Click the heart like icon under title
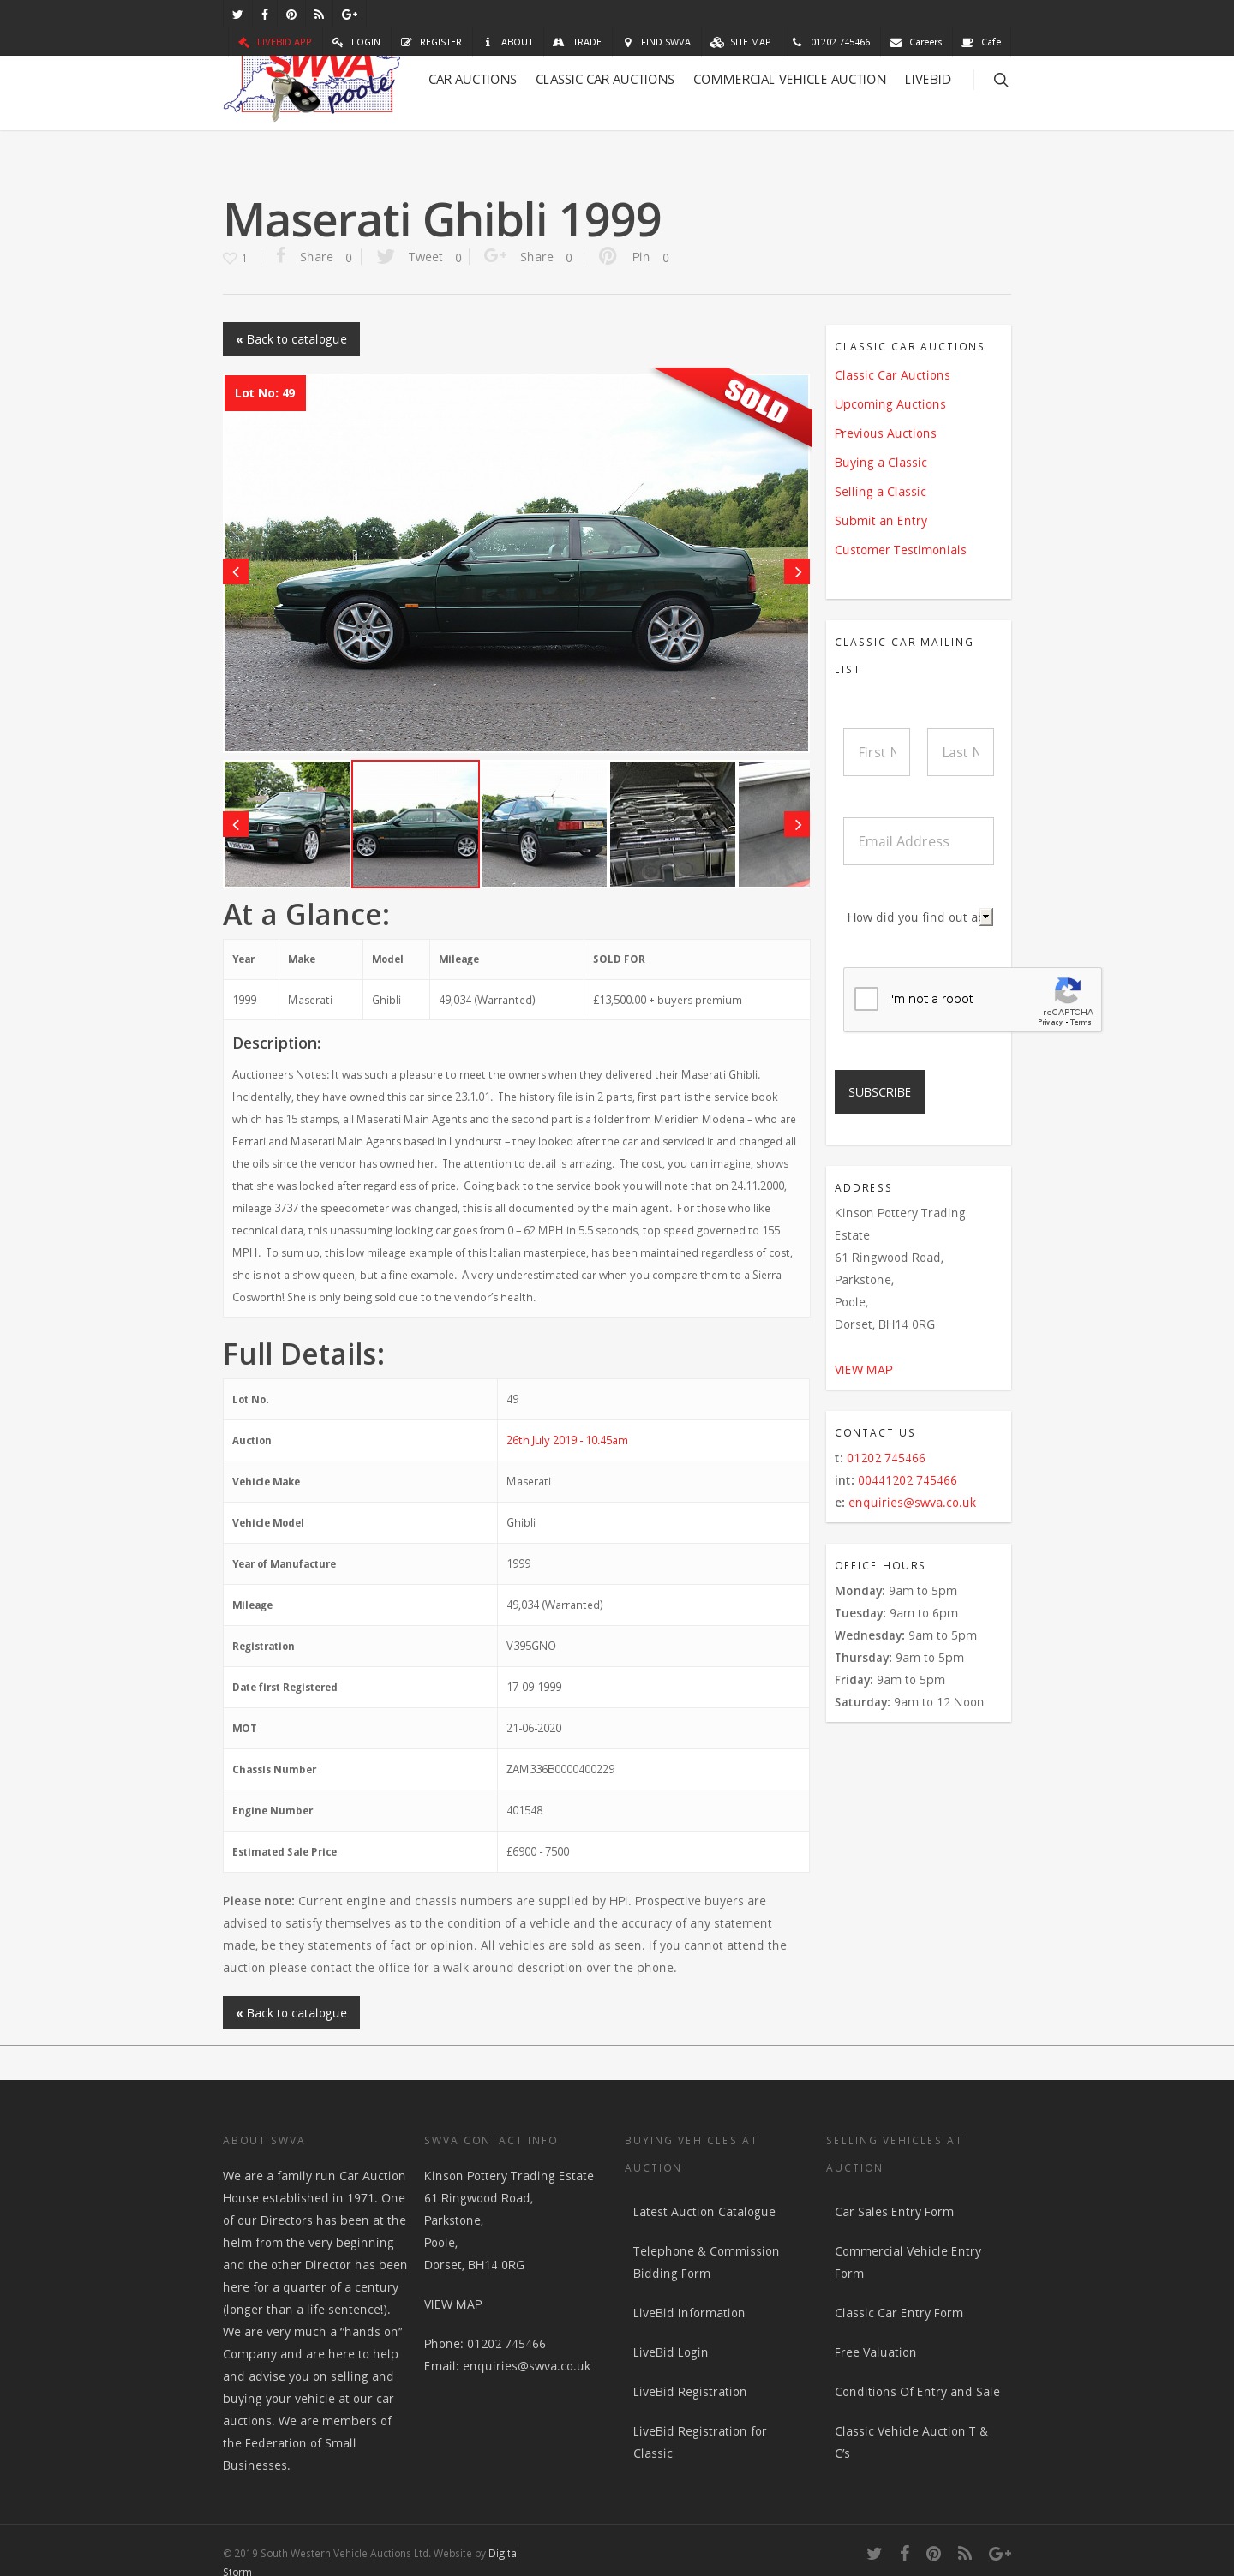 tap(230, 258)
